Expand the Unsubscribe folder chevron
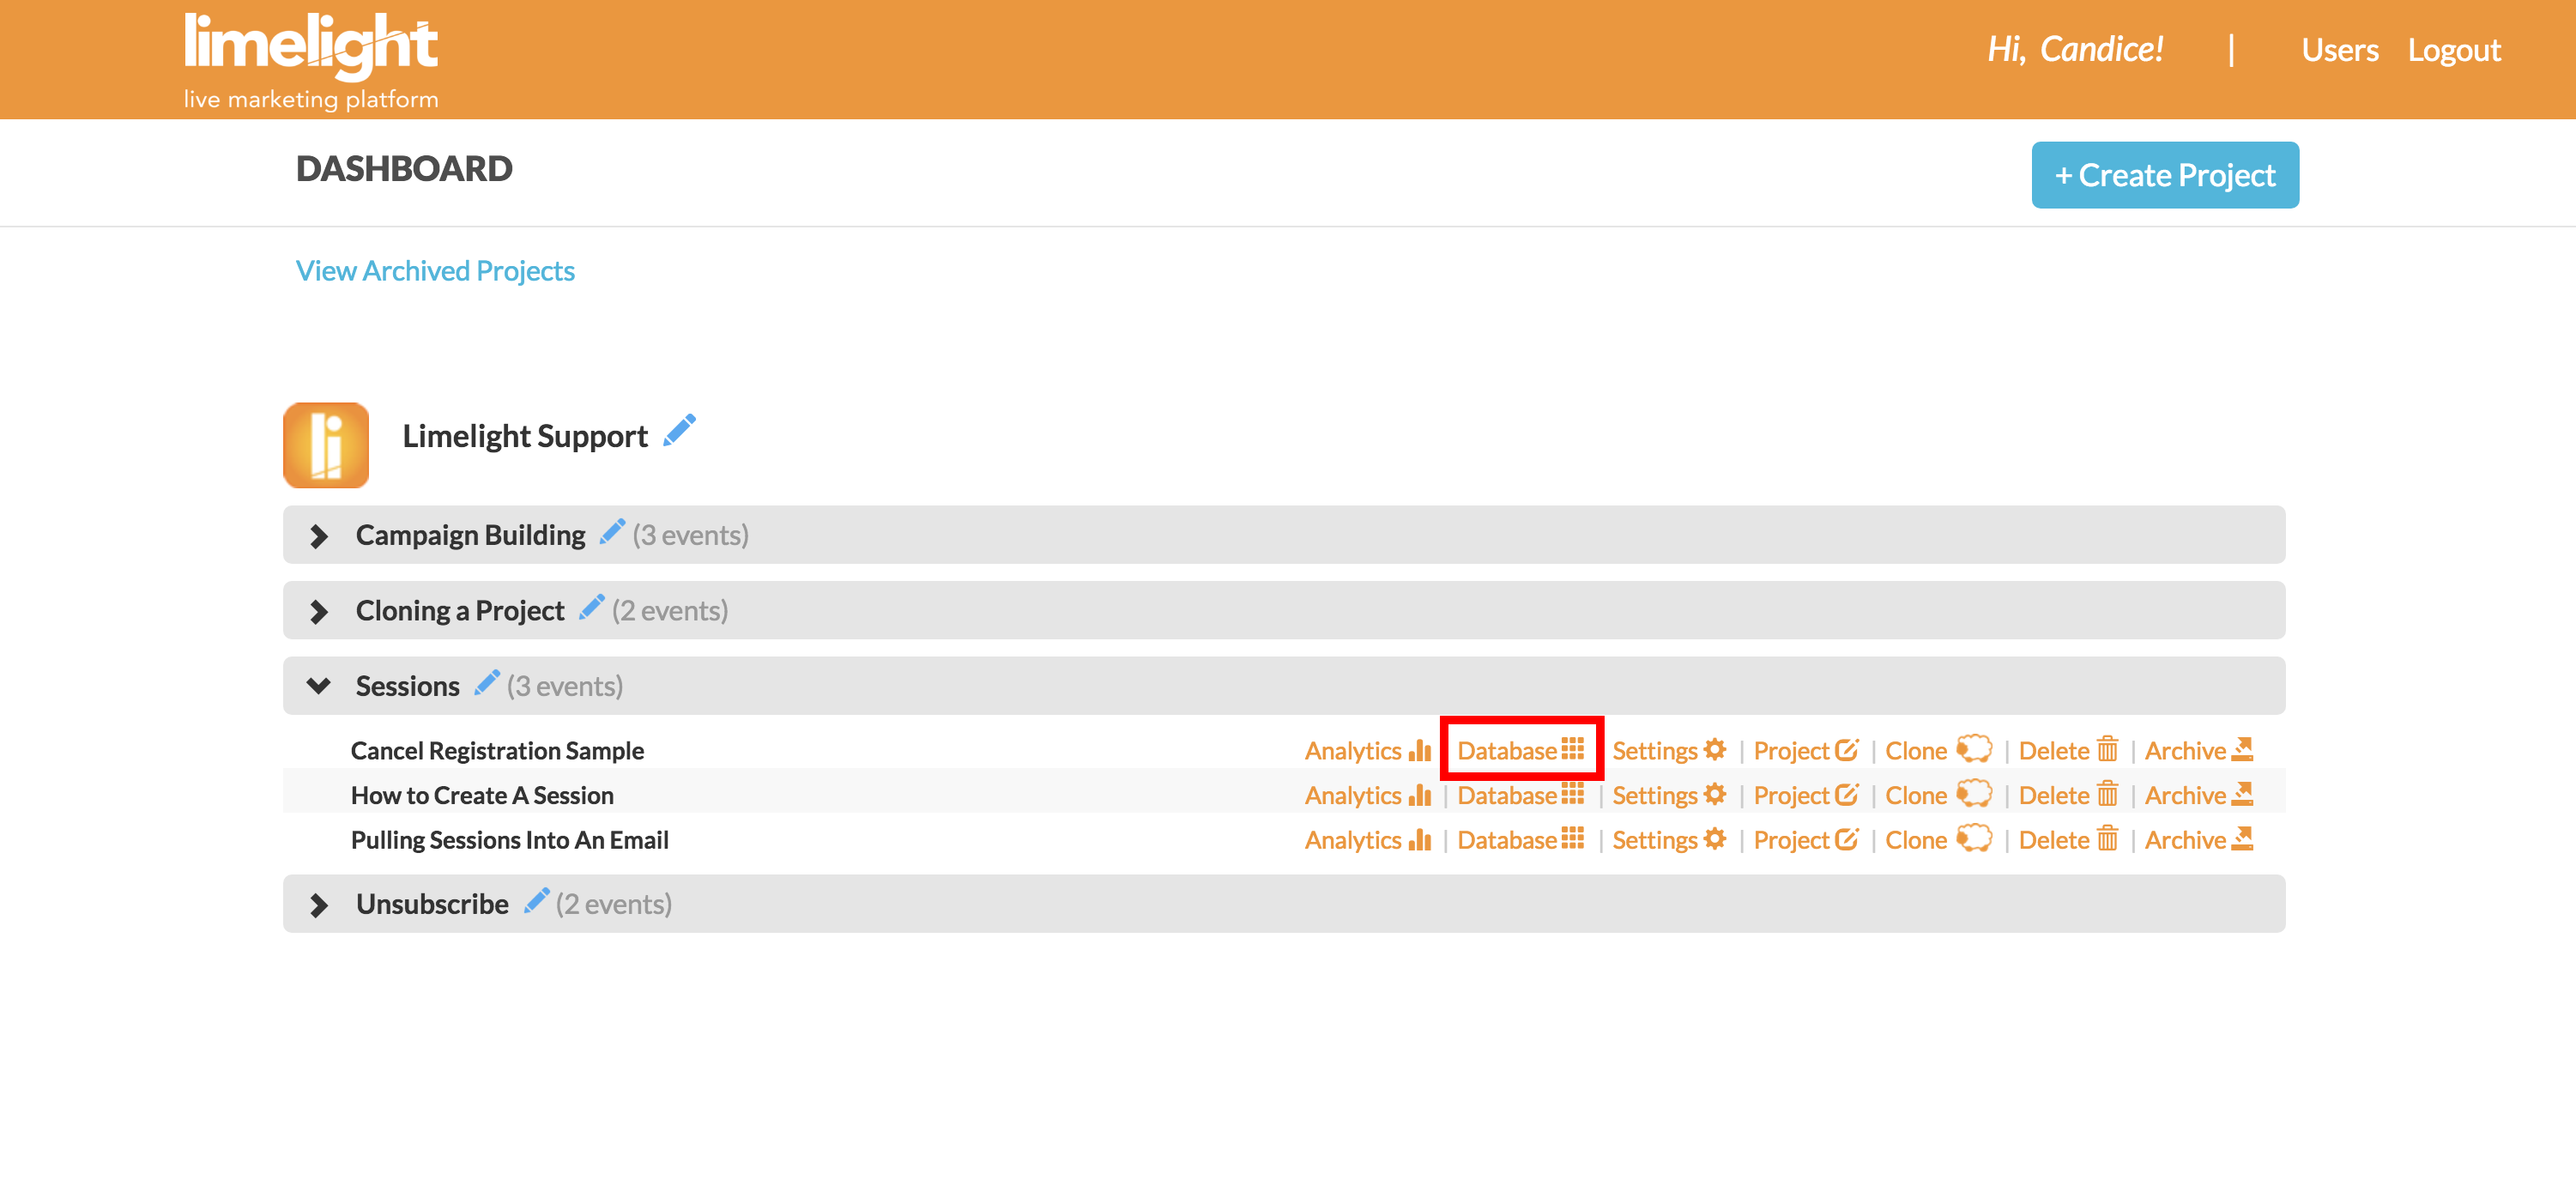Image resolution: width=2576 pixels, height=1186 pixels. coord(319,905)
